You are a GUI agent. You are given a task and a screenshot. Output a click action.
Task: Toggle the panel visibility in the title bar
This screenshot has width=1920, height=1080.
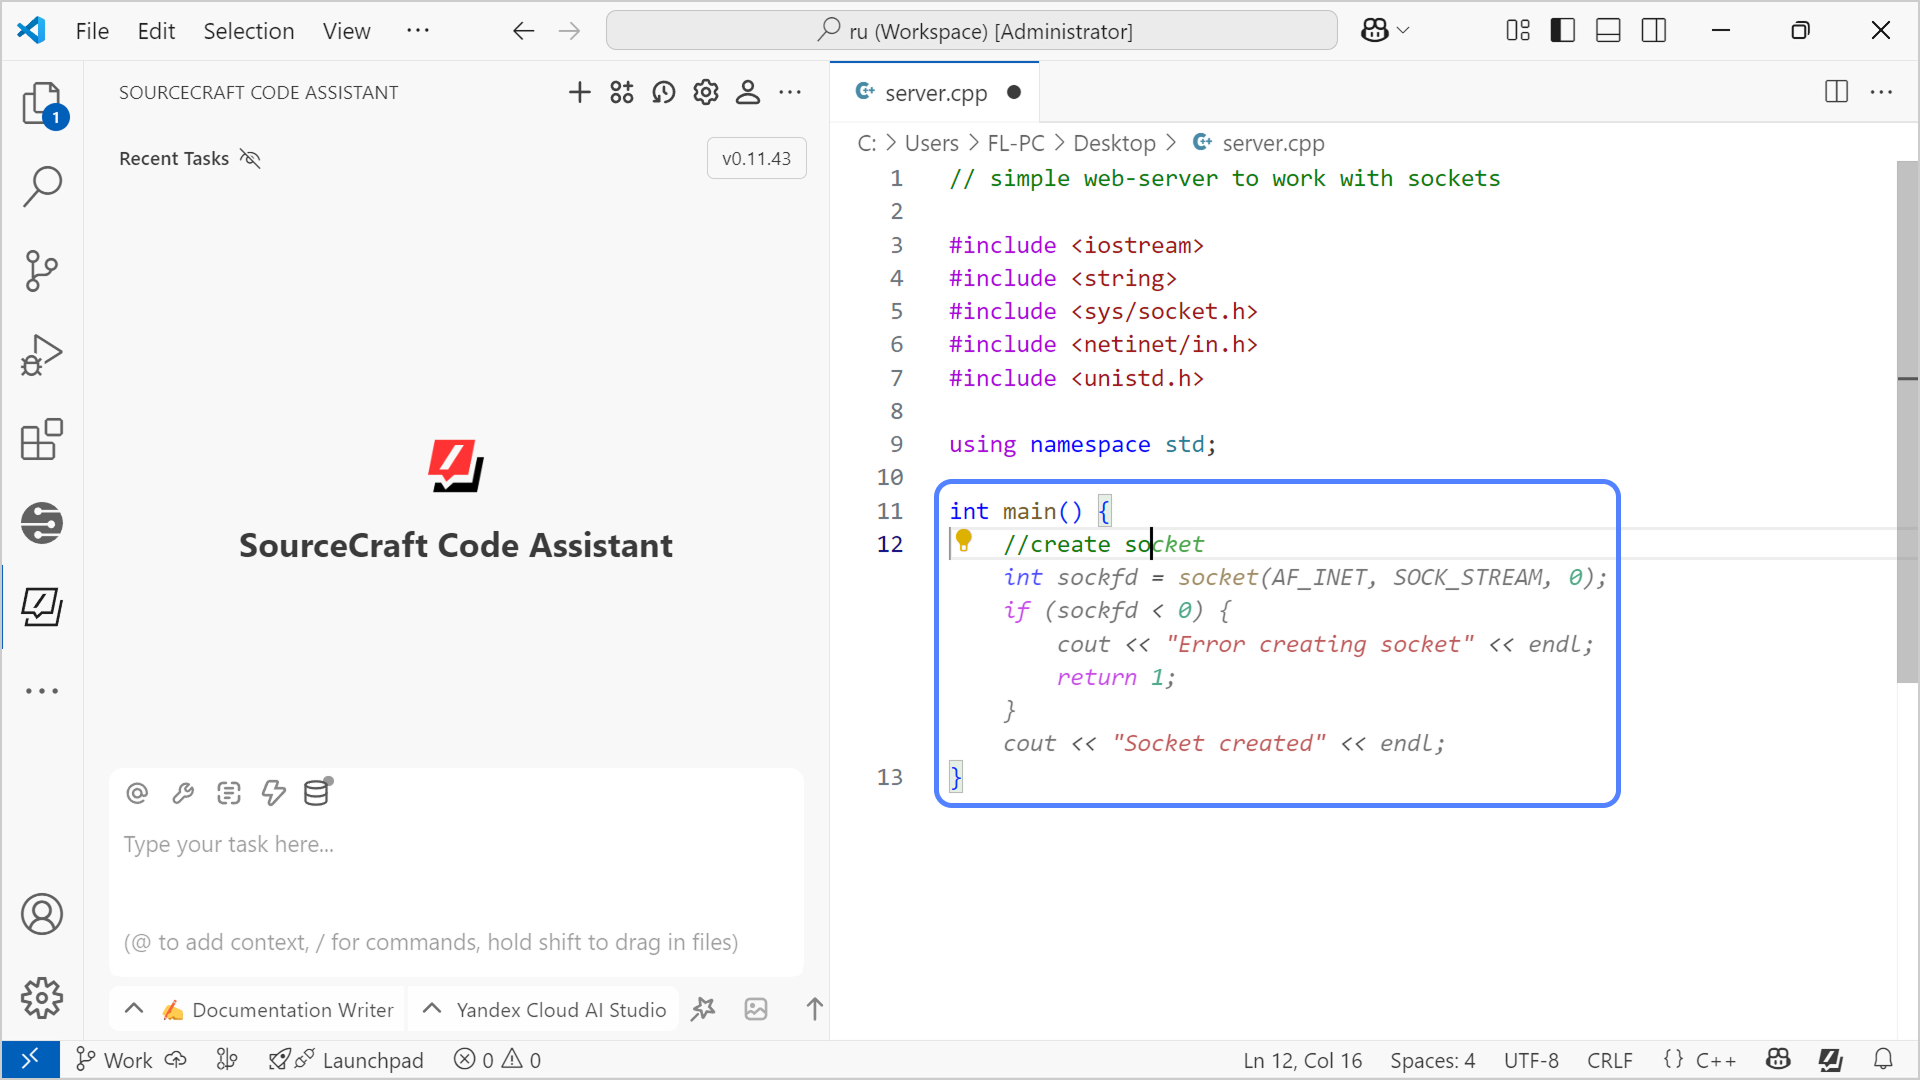(1607, 30)
